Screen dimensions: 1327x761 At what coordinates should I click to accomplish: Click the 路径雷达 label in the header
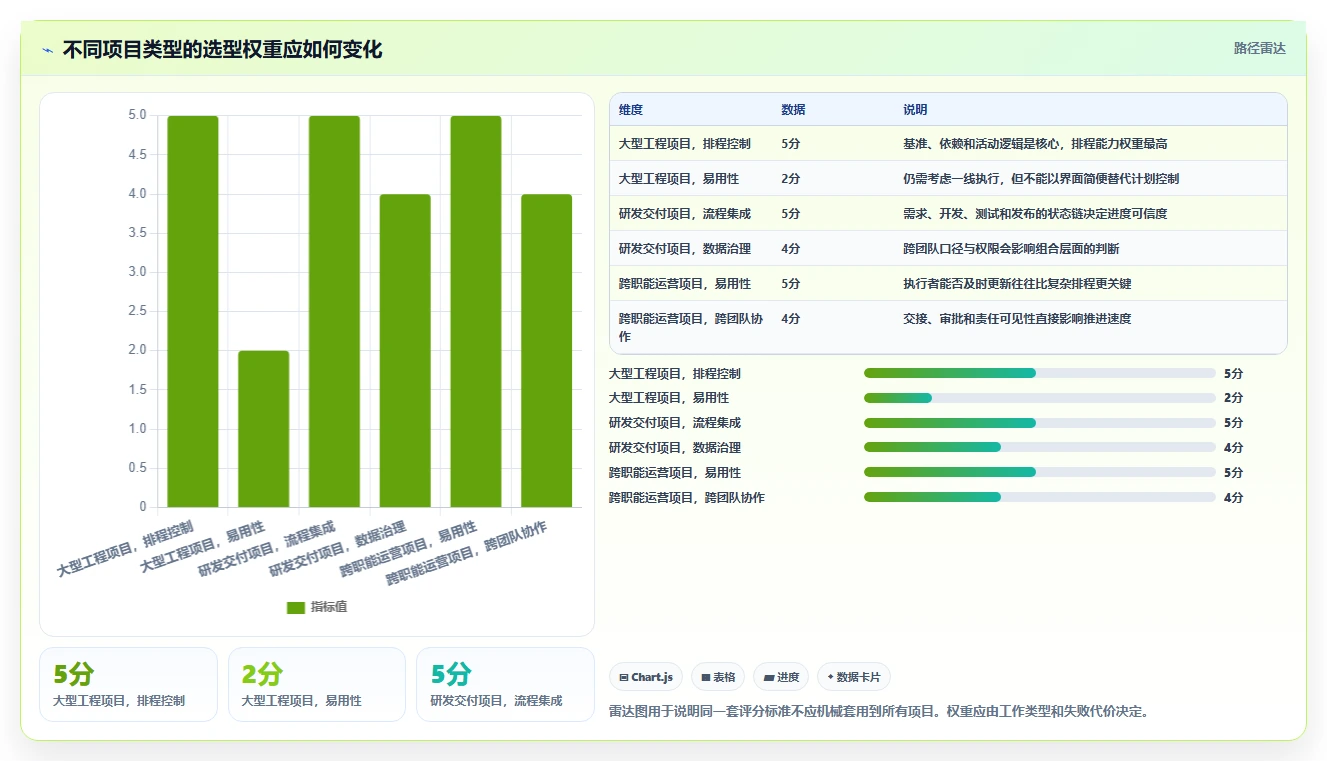click(x=1260, y=48)
